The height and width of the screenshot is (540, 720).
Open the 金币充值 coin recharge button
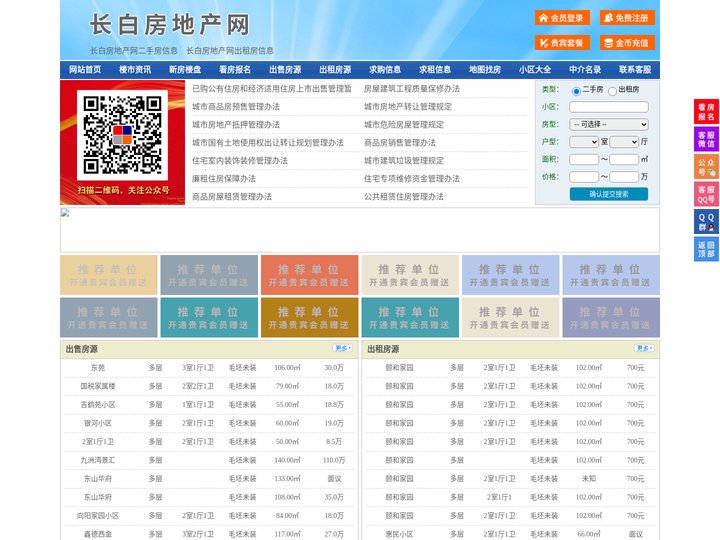[x=627, y=43]
